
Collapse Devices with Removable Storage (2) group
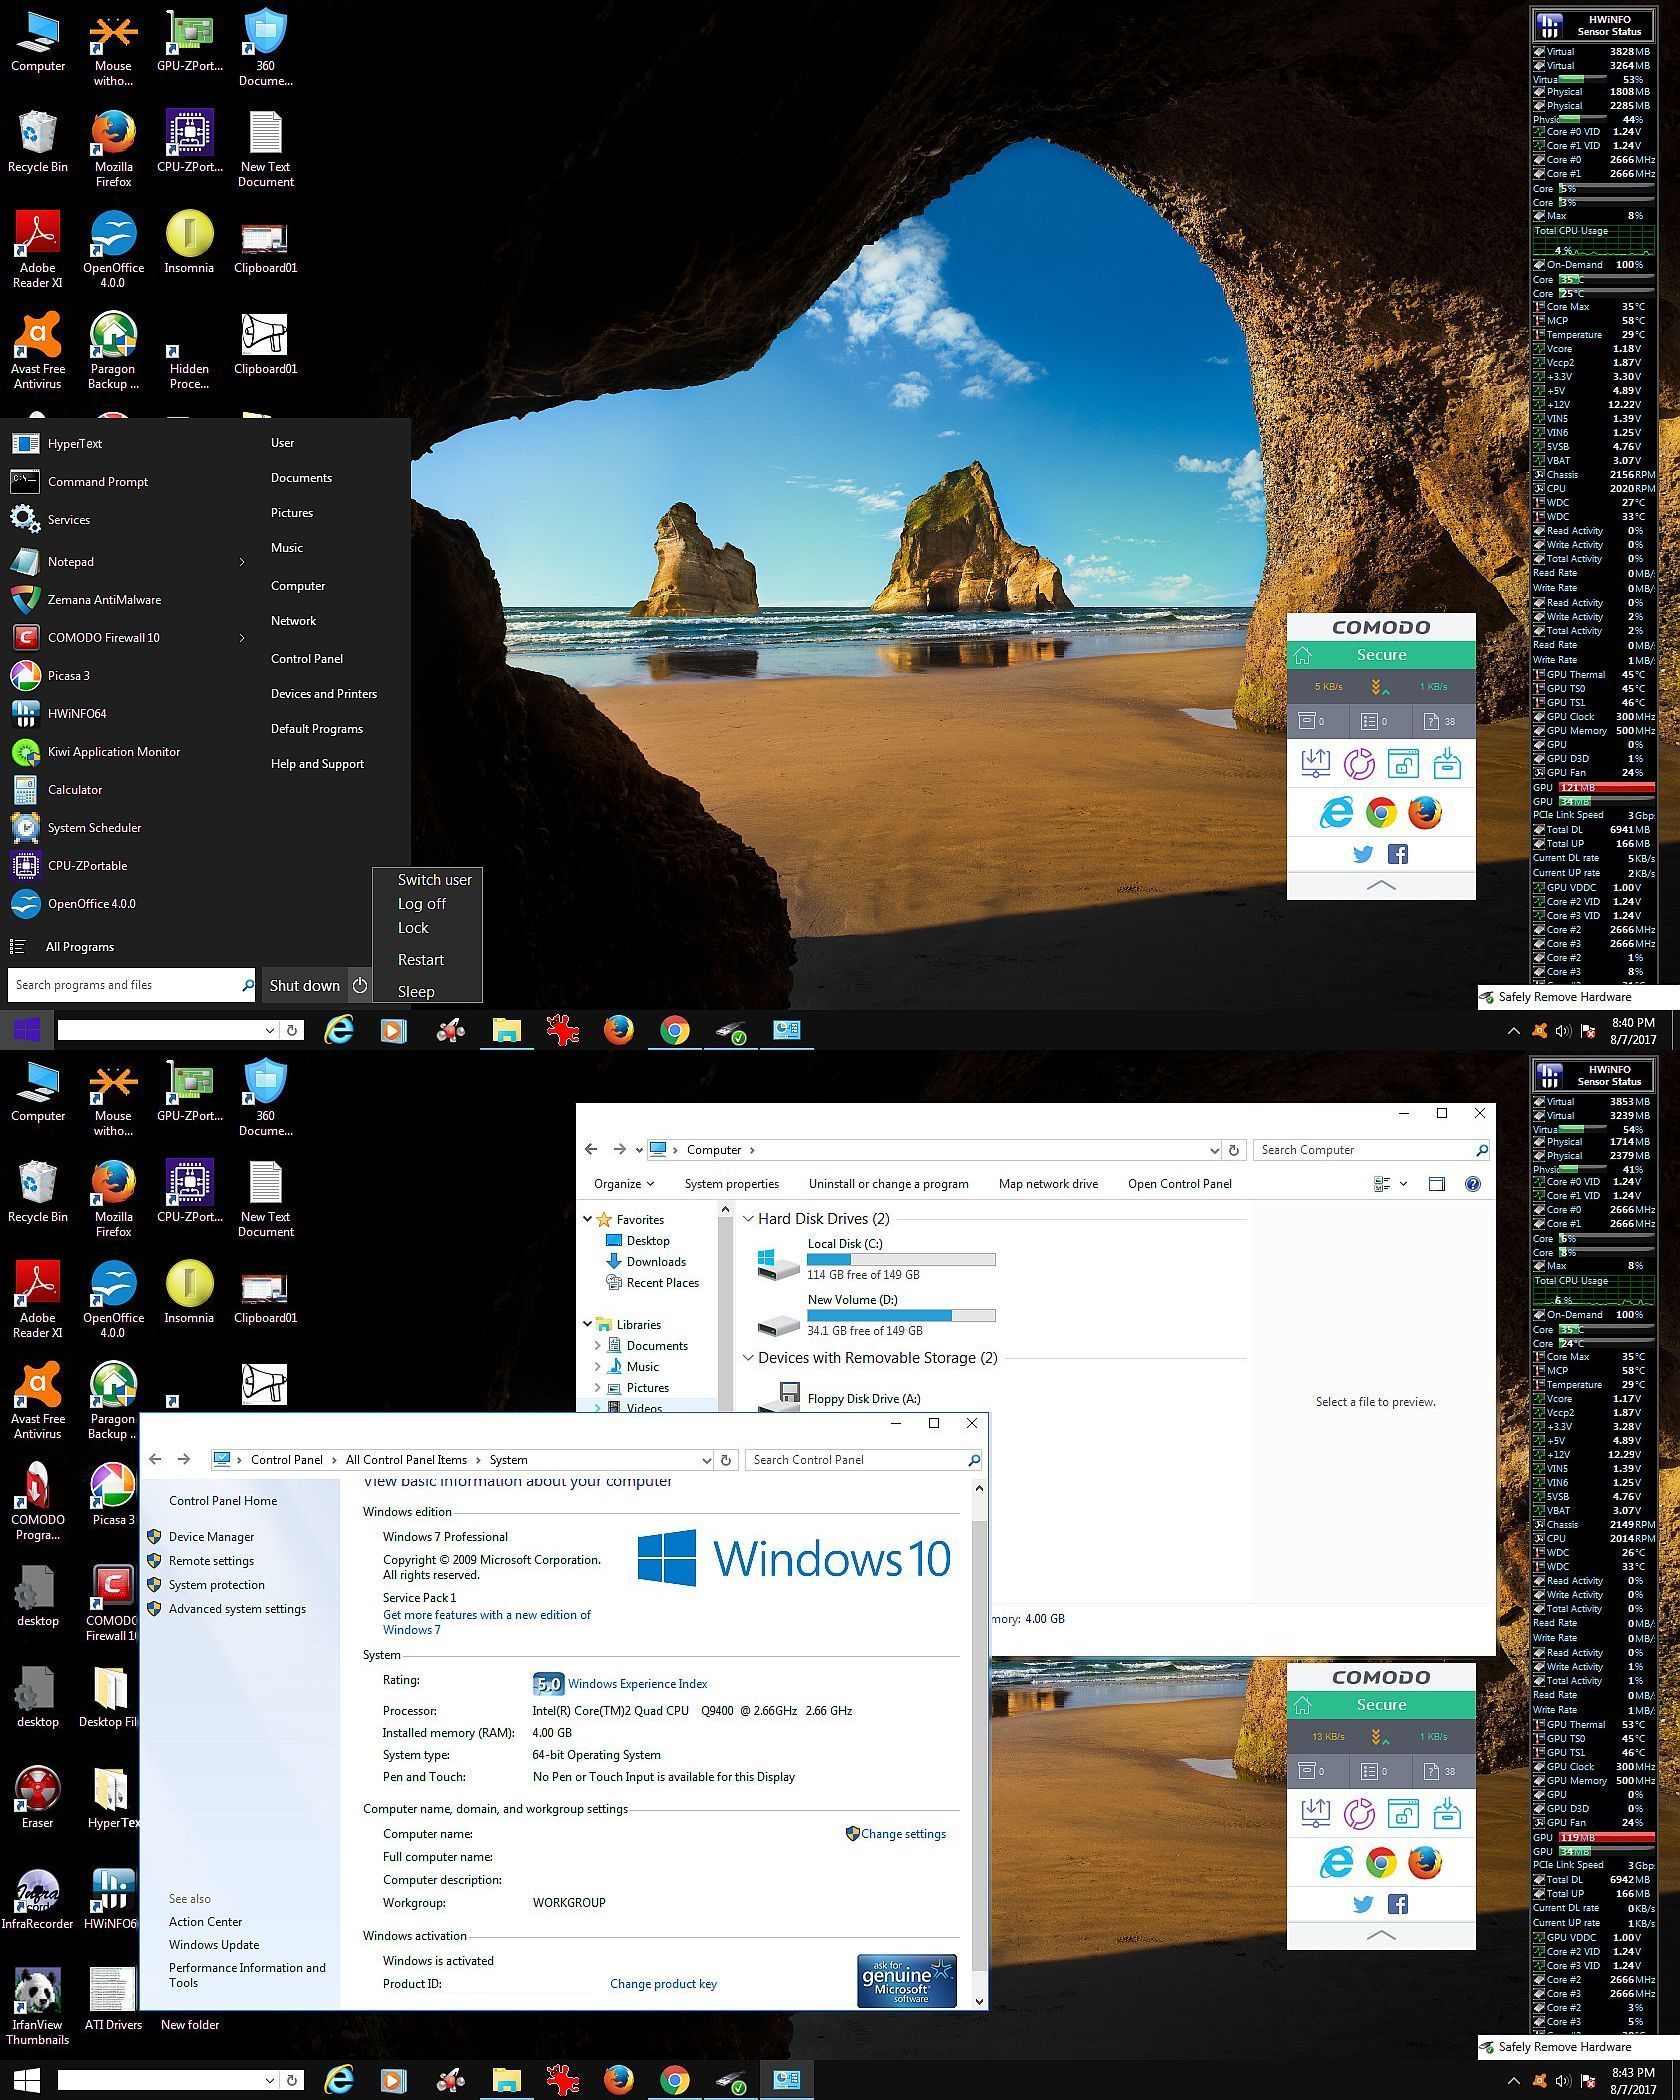[748, 1358]
